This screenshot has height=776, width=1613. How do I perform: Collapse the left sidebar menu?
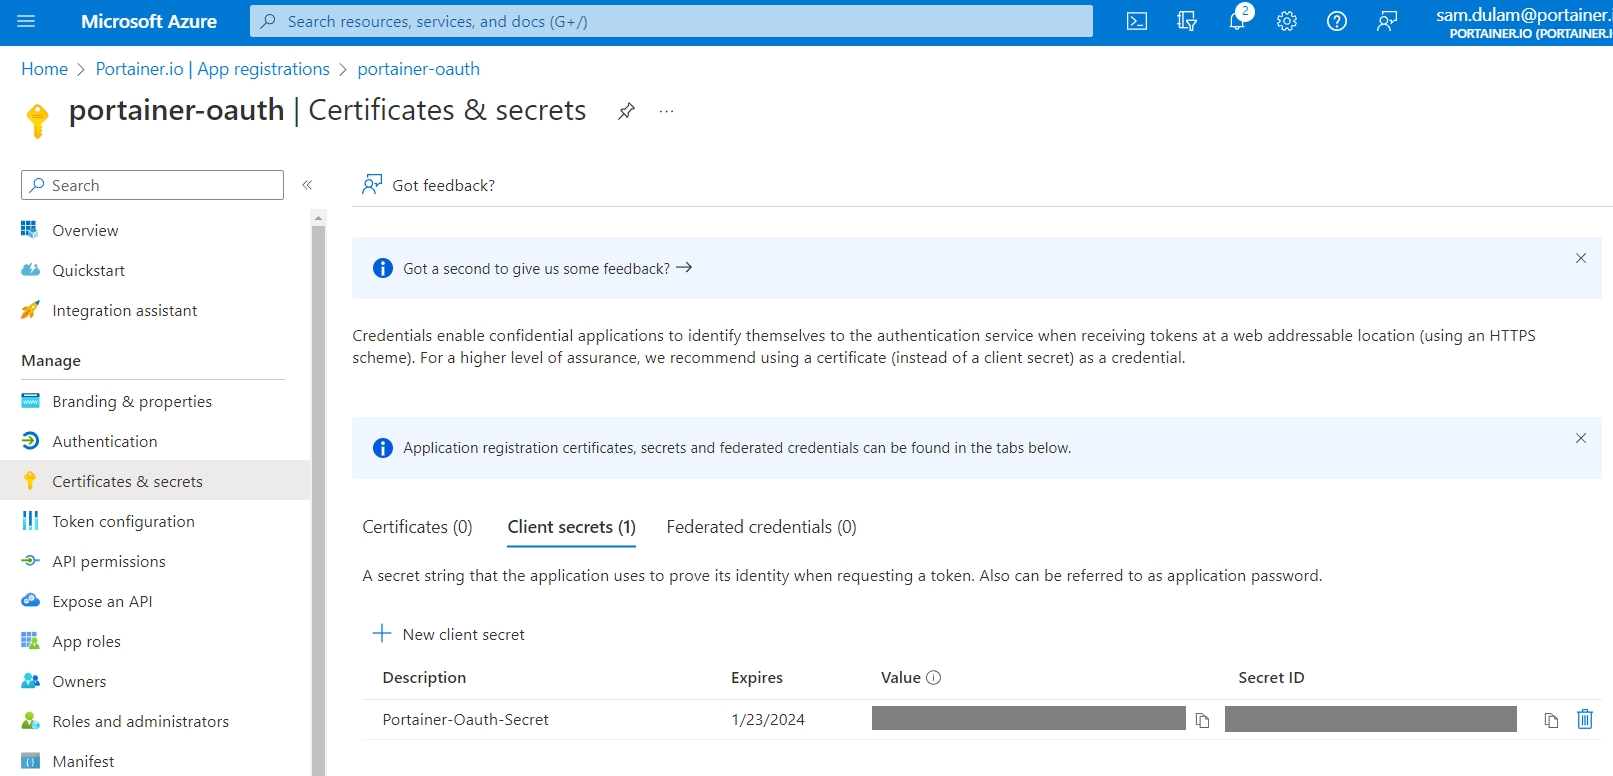[x=307, y=185]
